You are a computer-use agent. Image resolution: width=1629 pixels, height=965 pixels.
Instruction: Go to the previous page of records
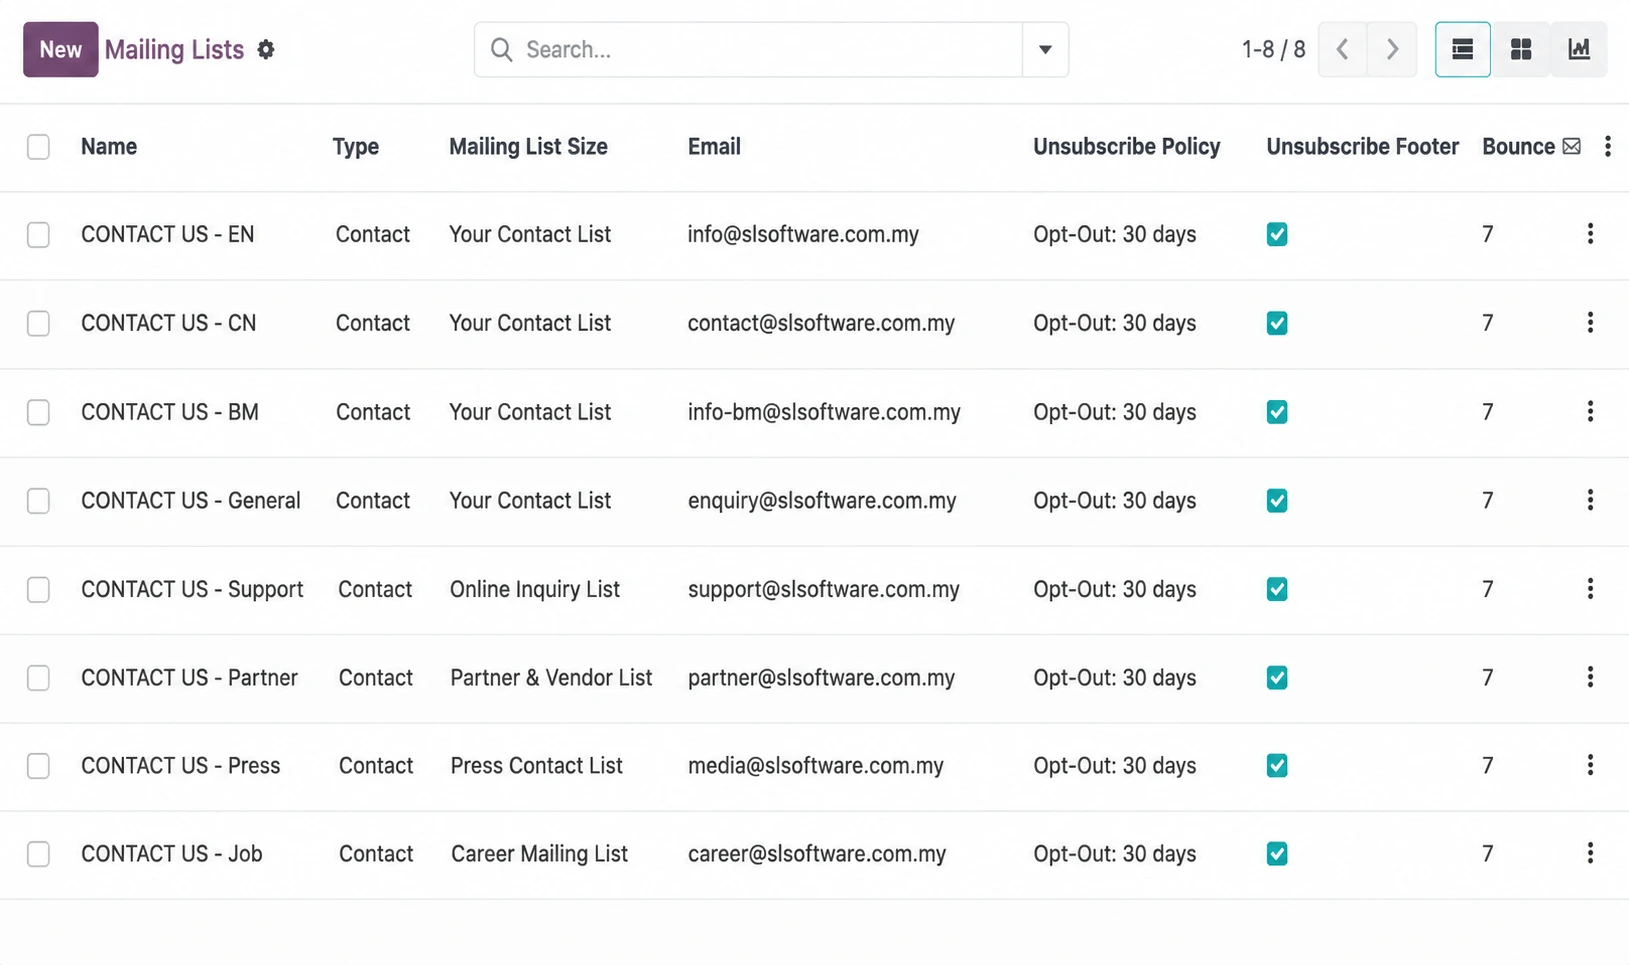1343,49
